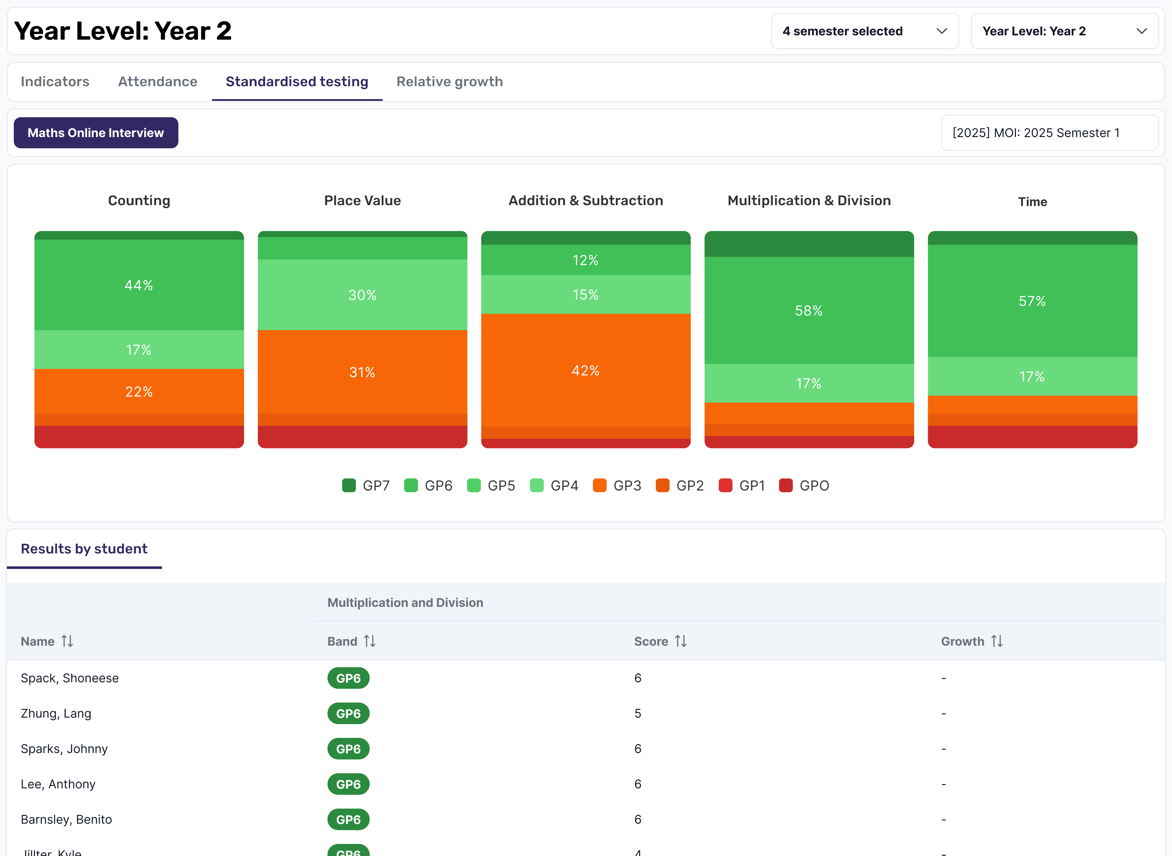Click the Maths Online Interview button
The width and height of the screenshot is (1172, 856).
[x=95, y=132]
